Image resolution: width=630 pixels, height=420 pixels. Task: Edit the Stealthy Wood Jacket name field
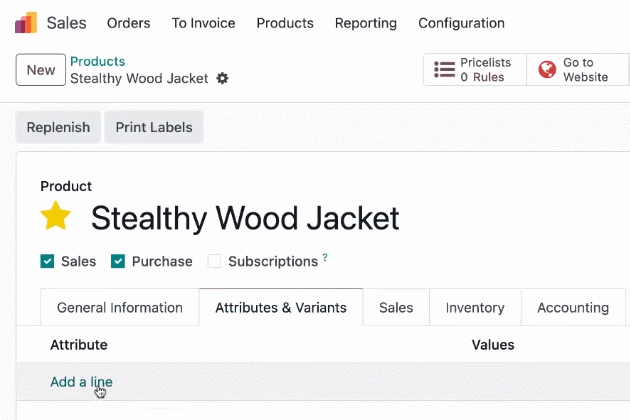[x=245, y=218]
